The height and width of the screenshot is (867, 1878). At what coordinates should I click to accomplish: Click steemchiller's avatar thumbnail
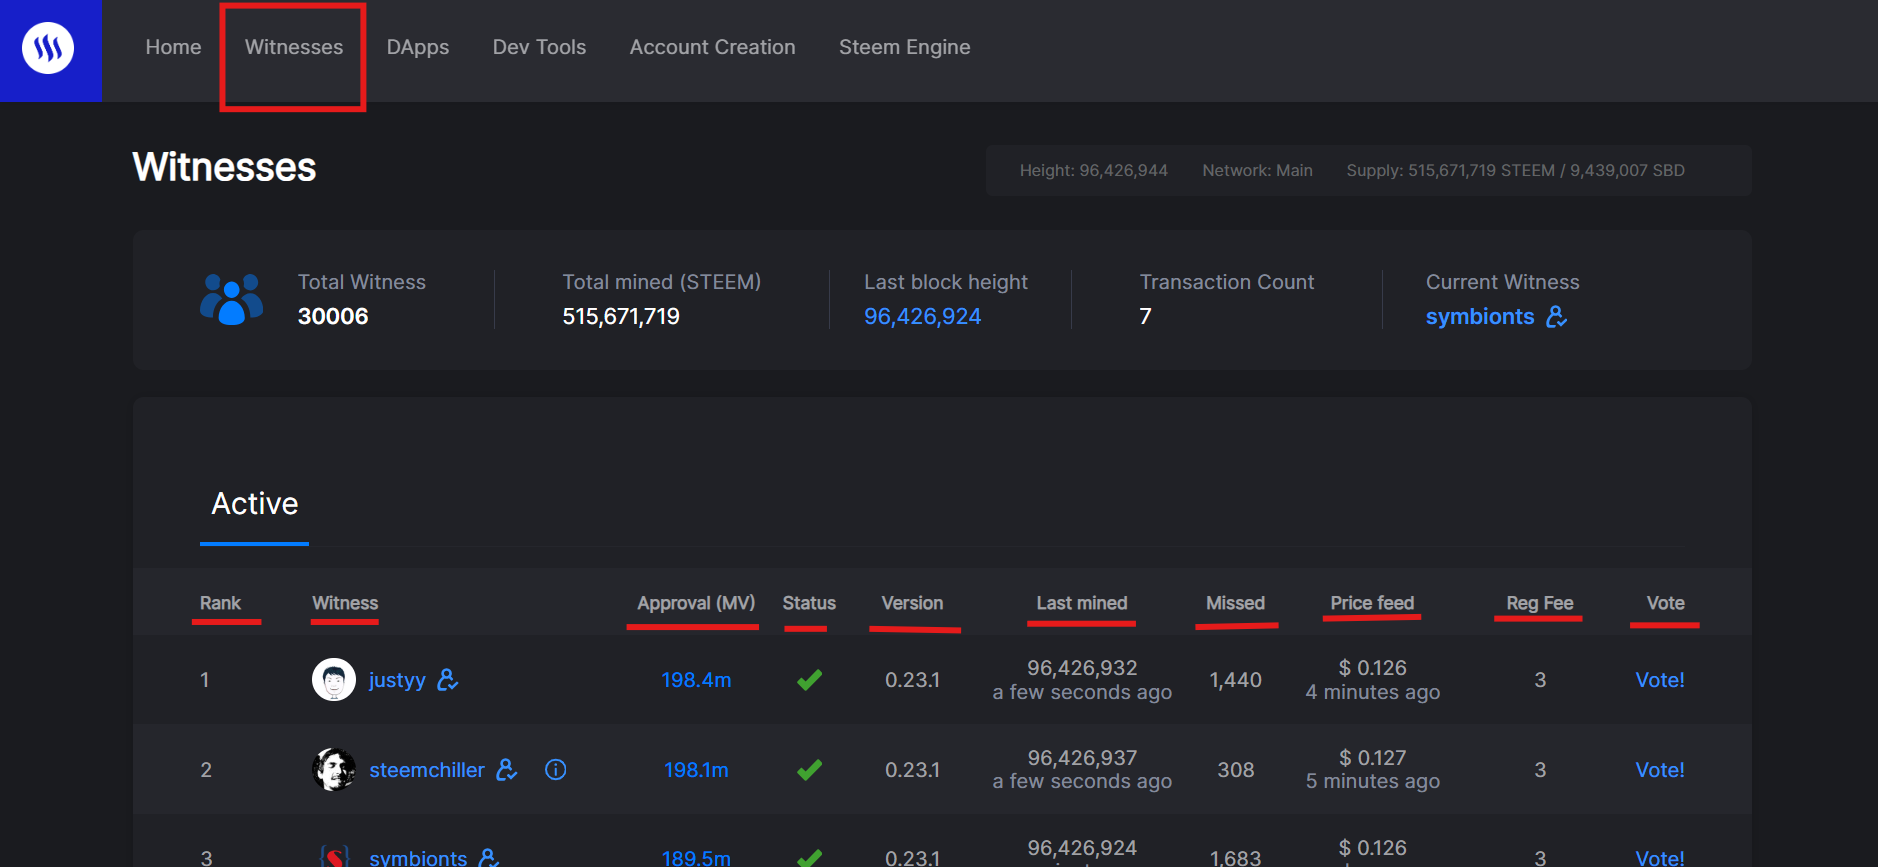334,770
